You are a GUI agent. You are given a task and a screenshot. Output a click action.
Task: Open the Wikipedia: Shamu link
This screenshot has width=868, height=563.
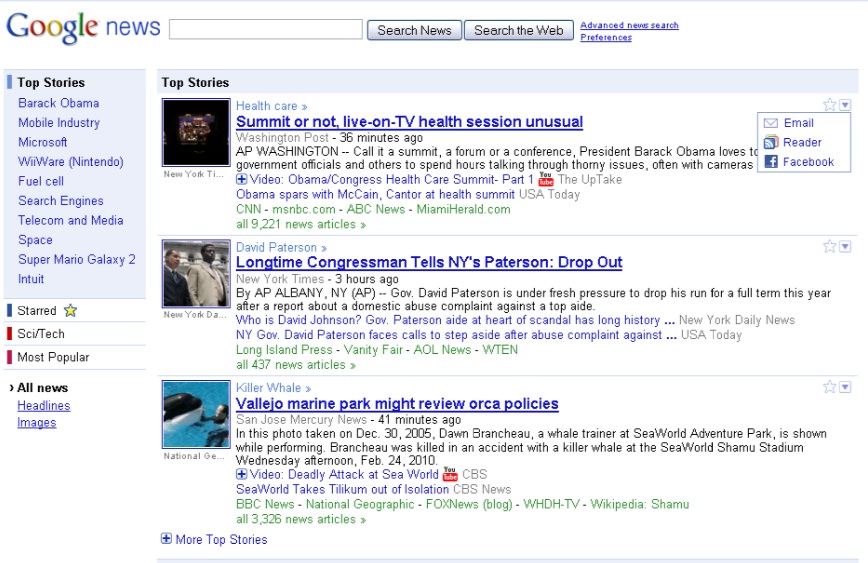tap(639, 504)
